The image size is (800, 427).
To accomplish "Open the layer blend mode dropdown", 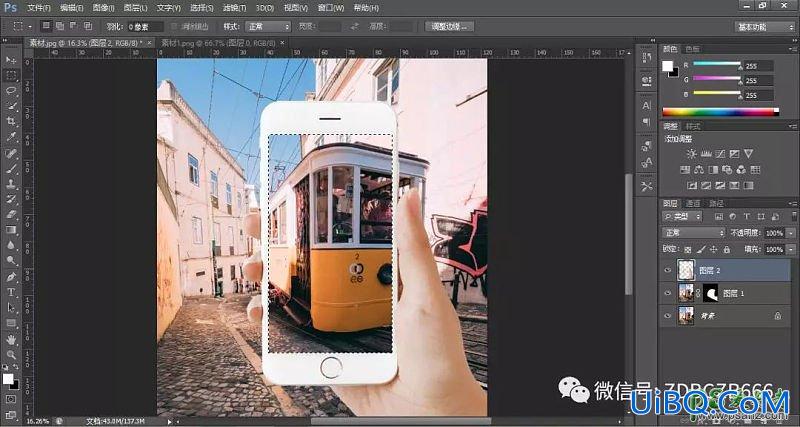I will (693, 233).
